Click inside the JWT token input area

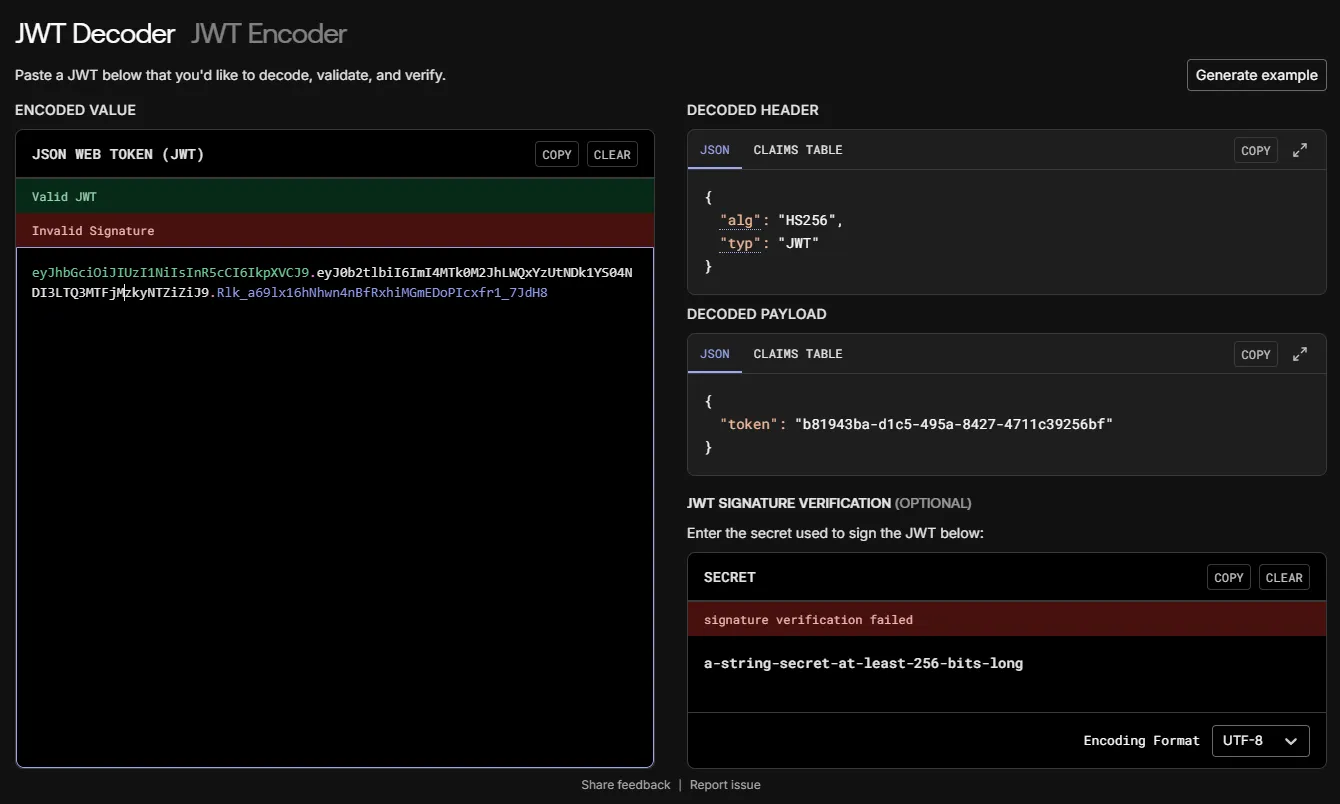335,450
